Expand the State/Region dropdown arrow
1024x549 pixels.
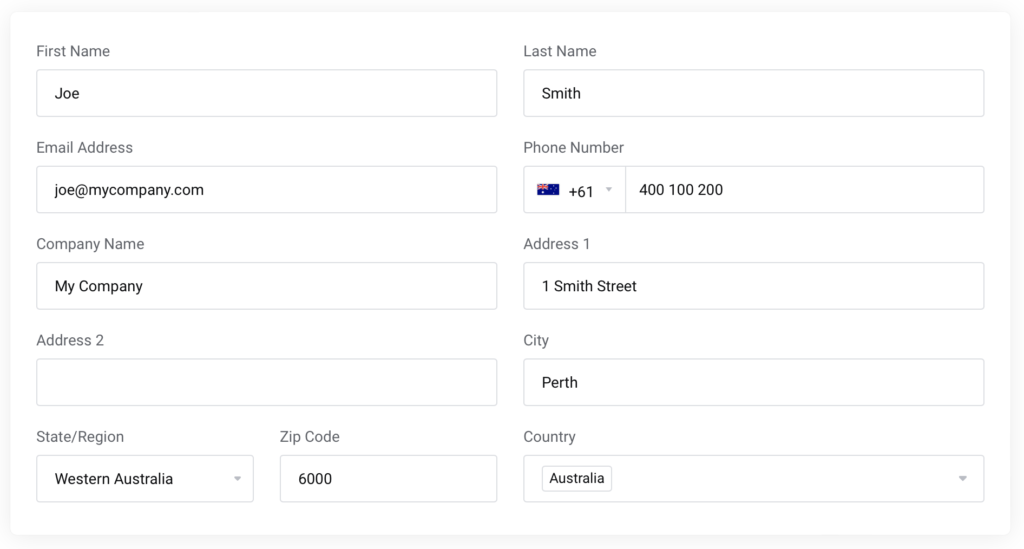point(238,478)
